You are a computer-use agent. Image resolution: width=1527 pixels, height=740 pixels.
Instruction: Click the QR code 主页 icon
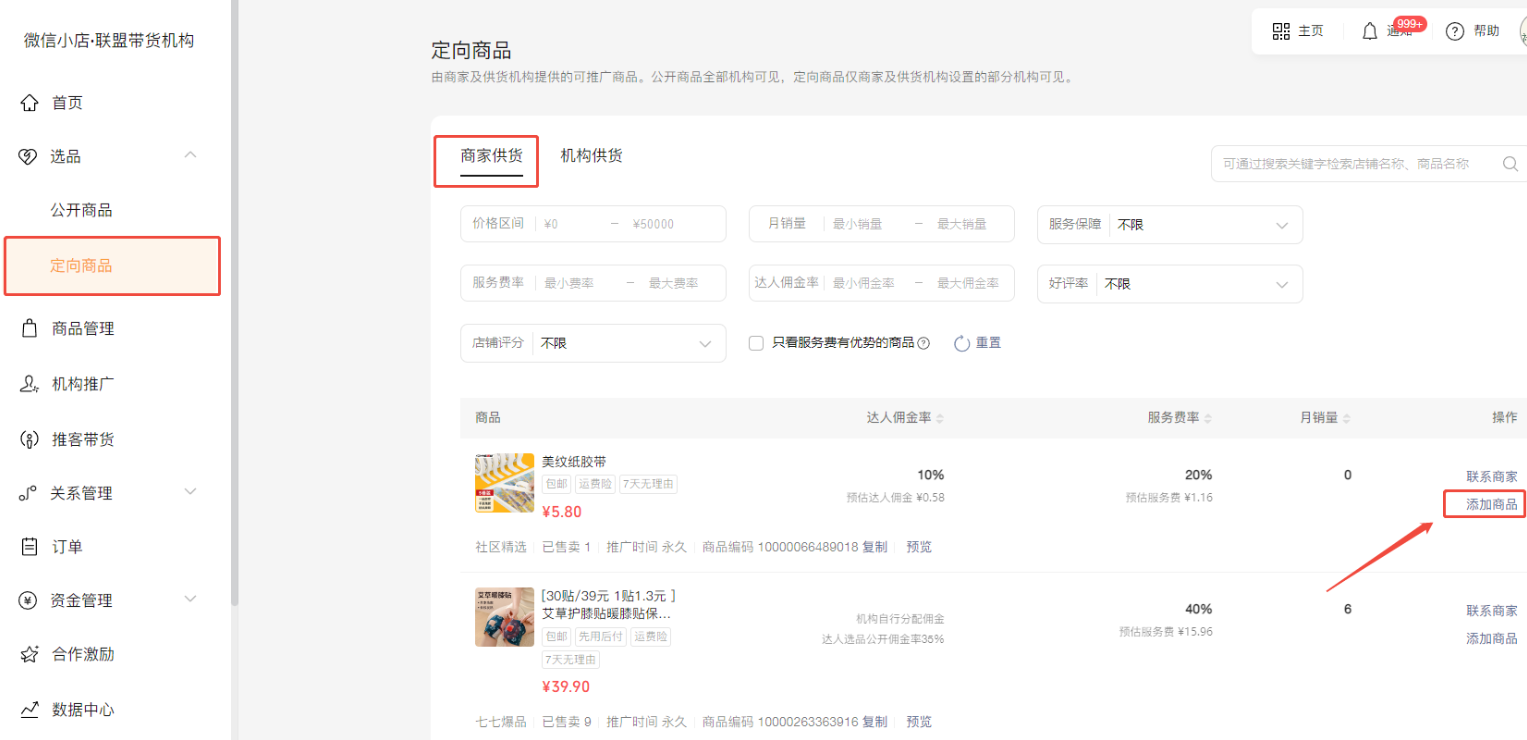[x=1281, y=31]
